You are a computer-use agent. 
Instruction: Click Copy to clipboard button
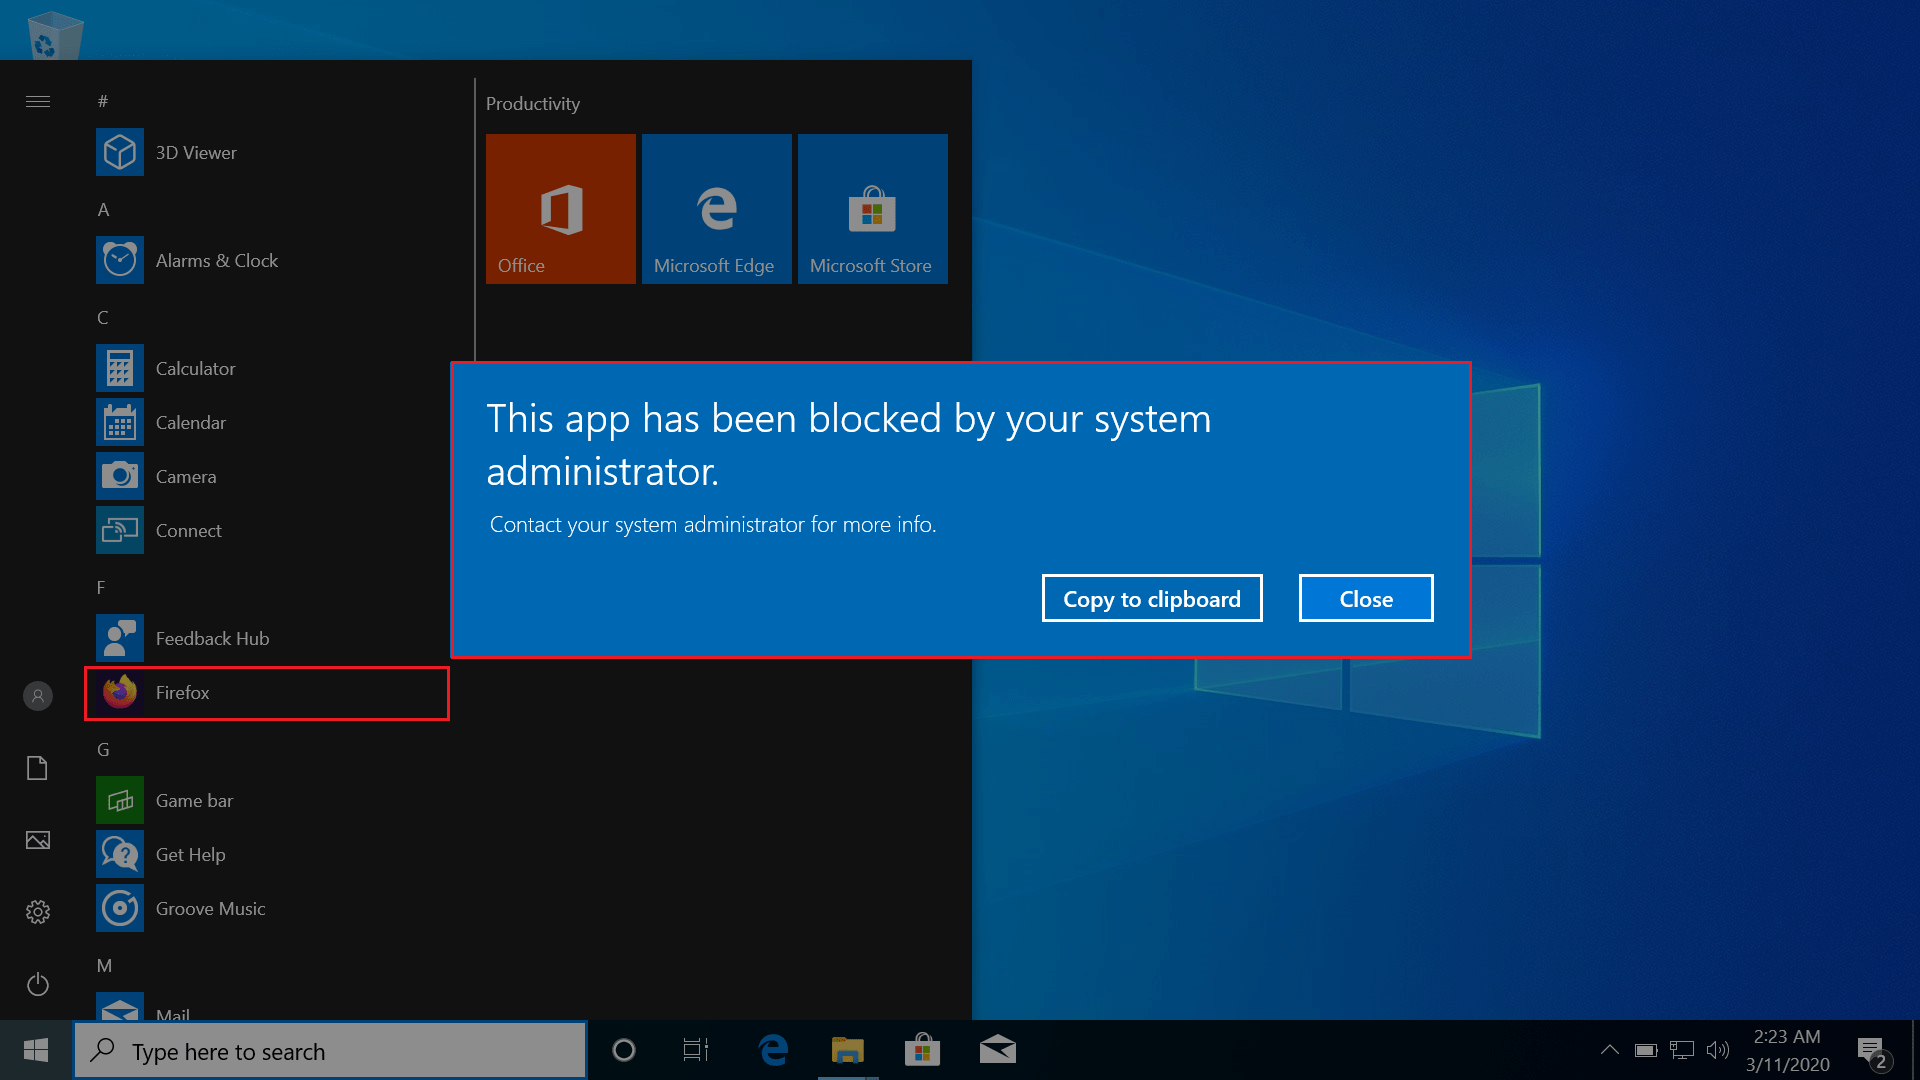[x=1152, y=598]
